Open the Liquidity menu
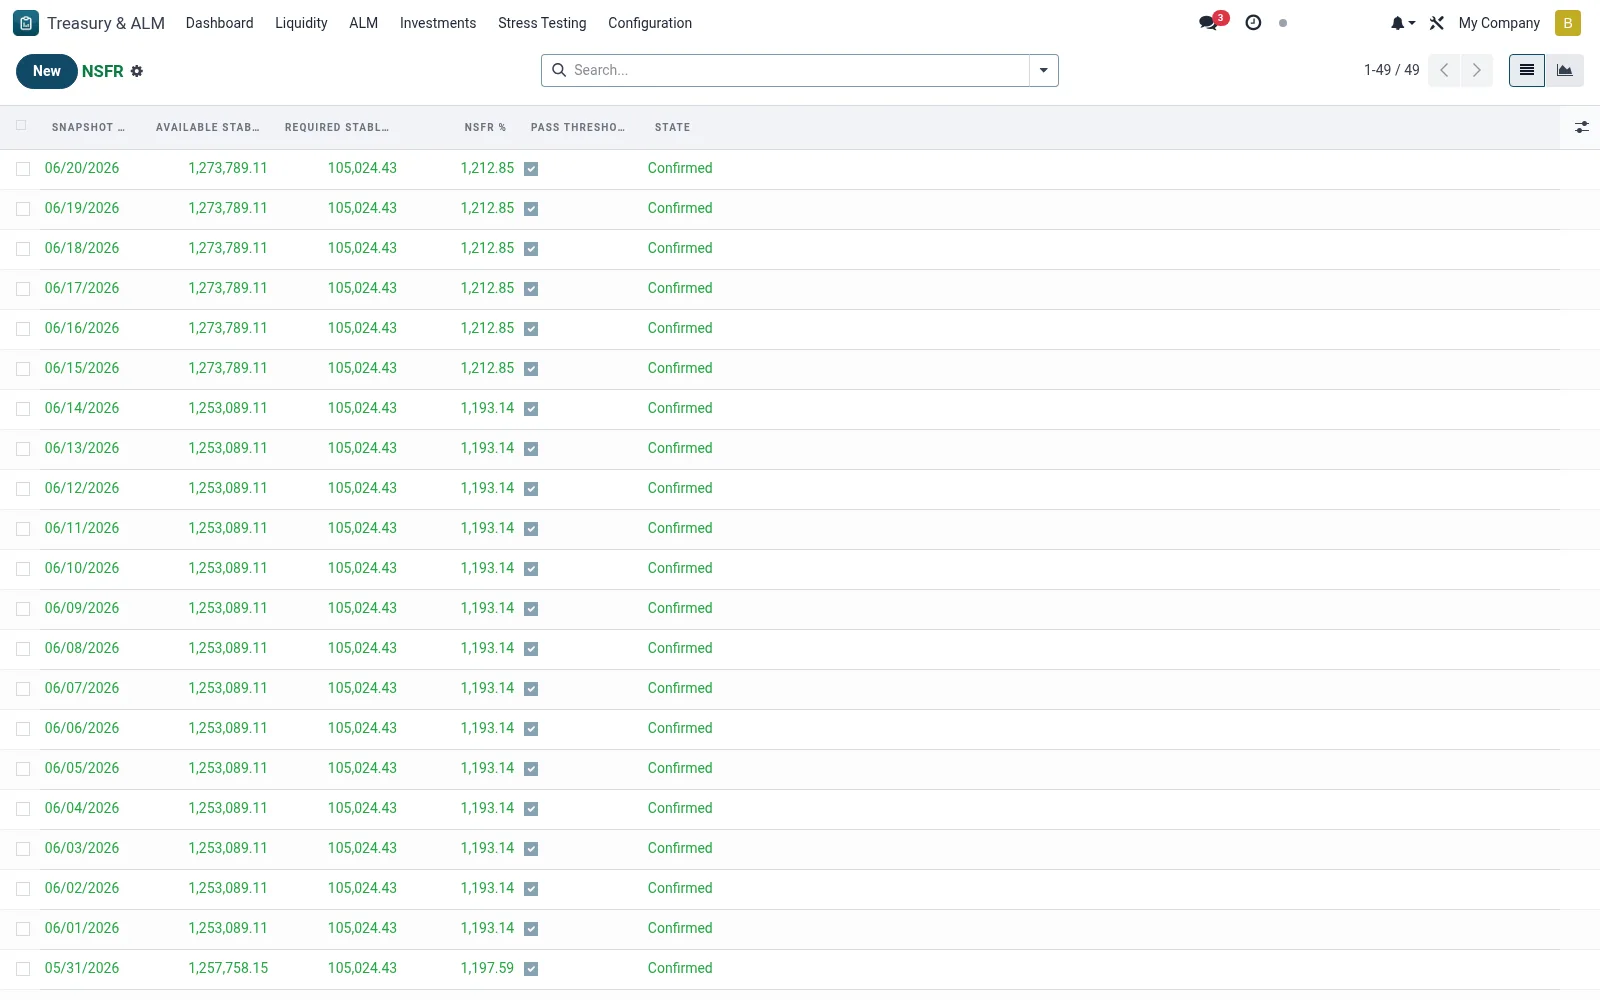 tap(301, 23)
